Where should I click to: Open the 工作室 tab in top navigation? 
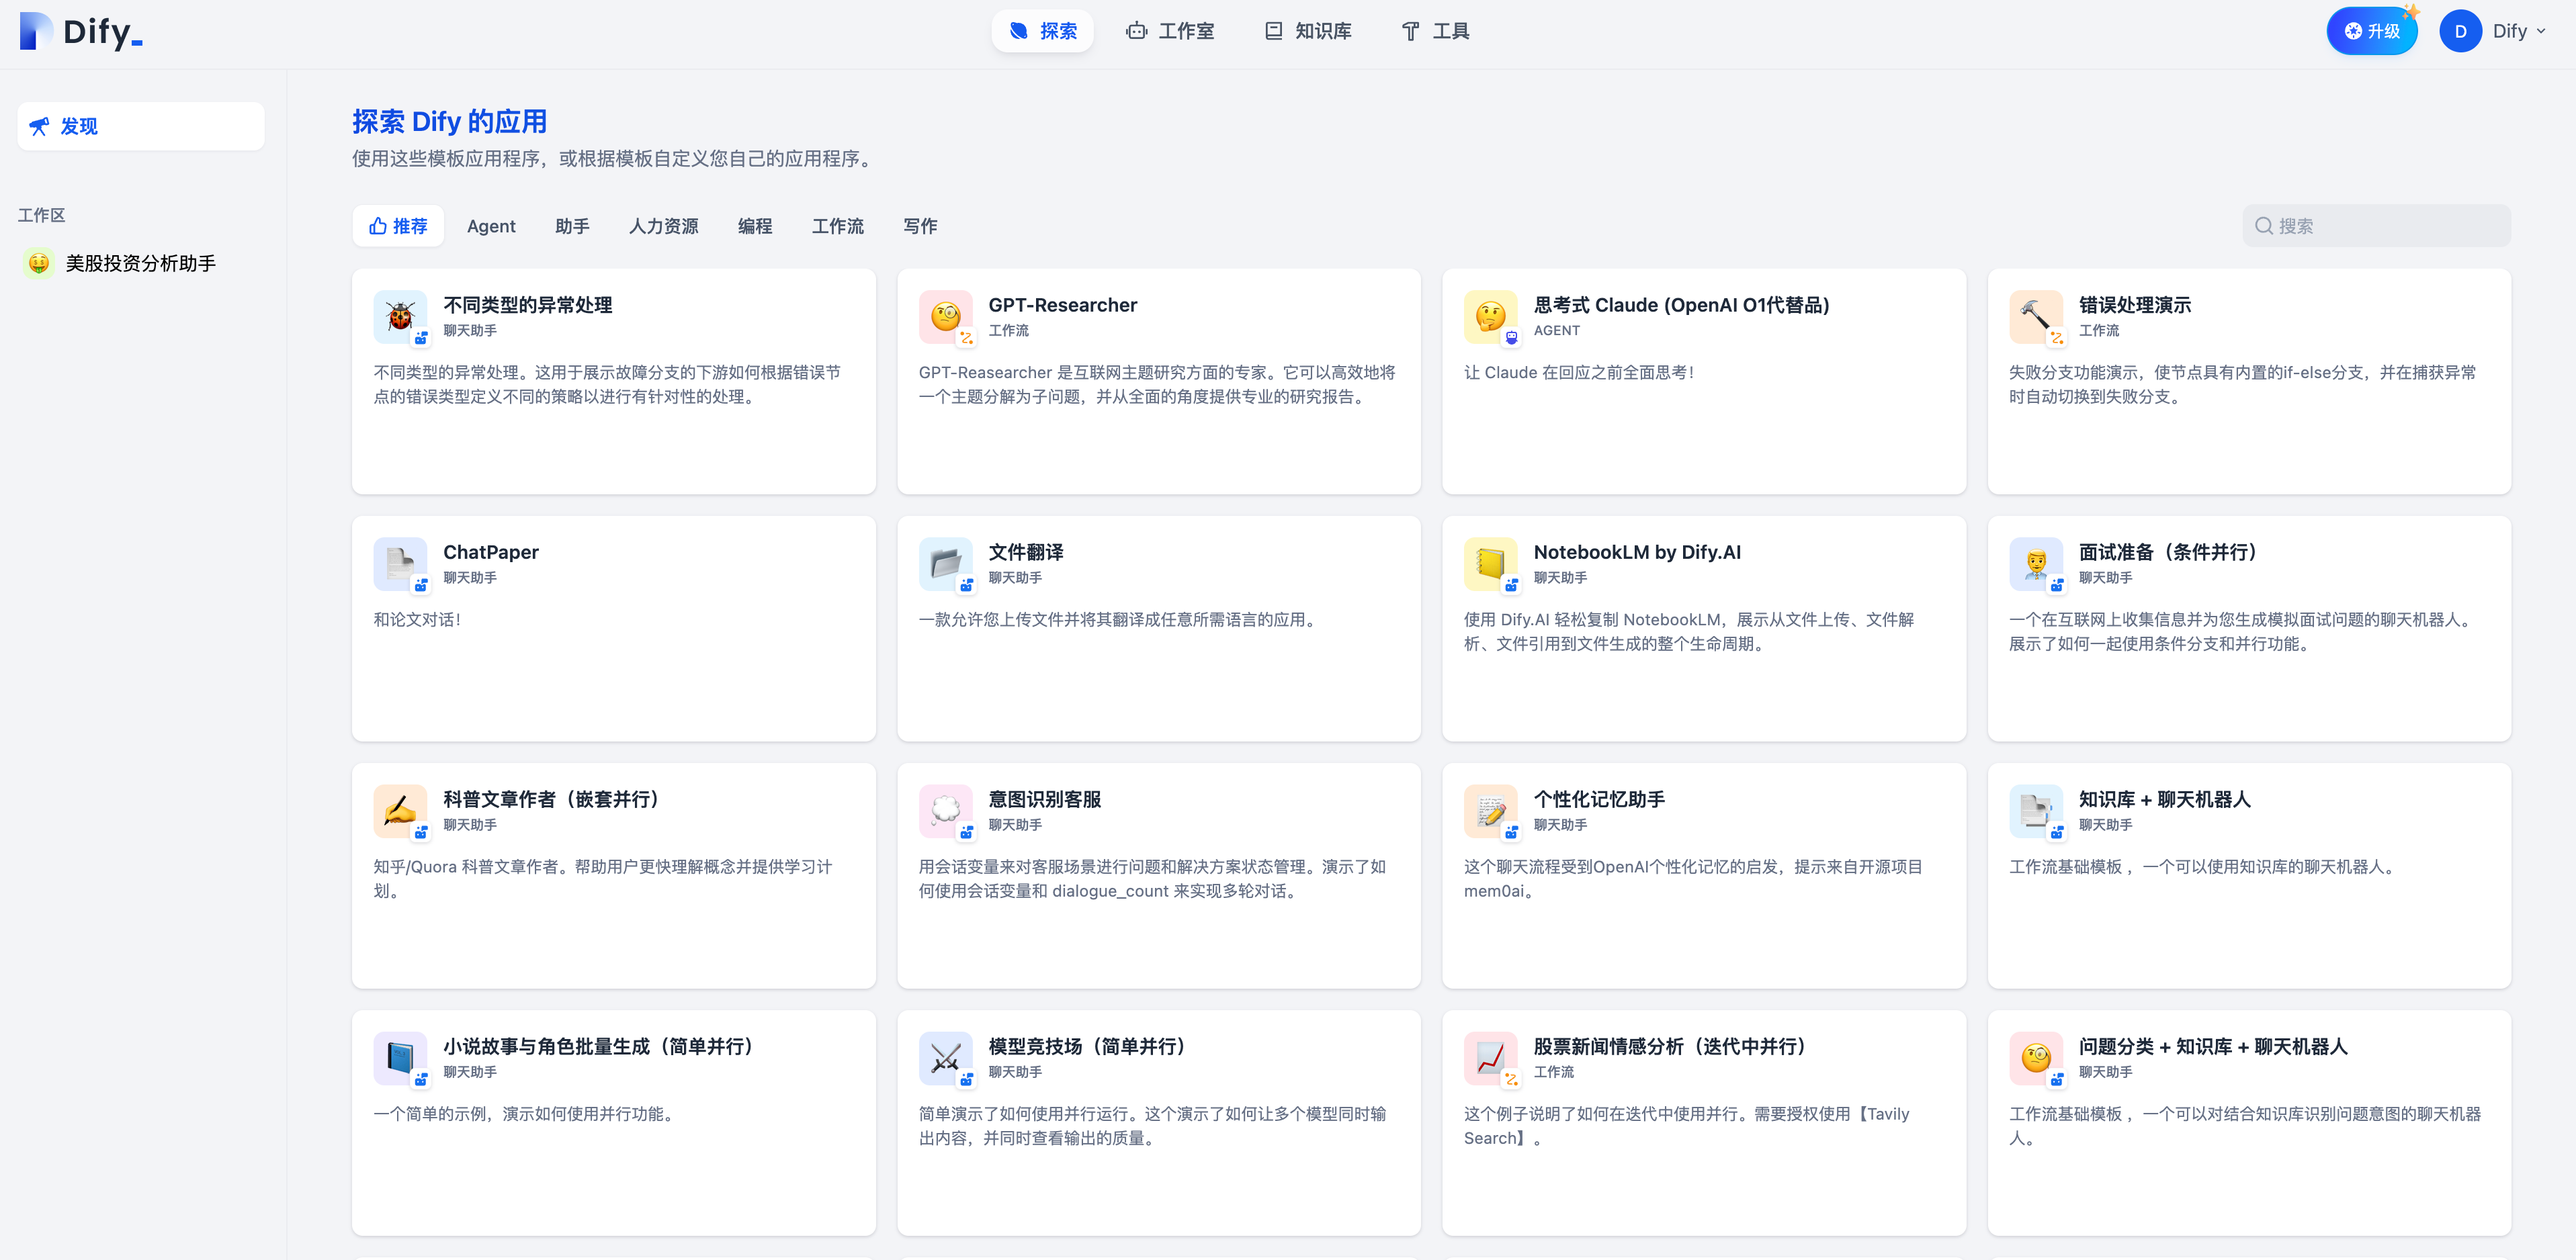[1170, 31]
